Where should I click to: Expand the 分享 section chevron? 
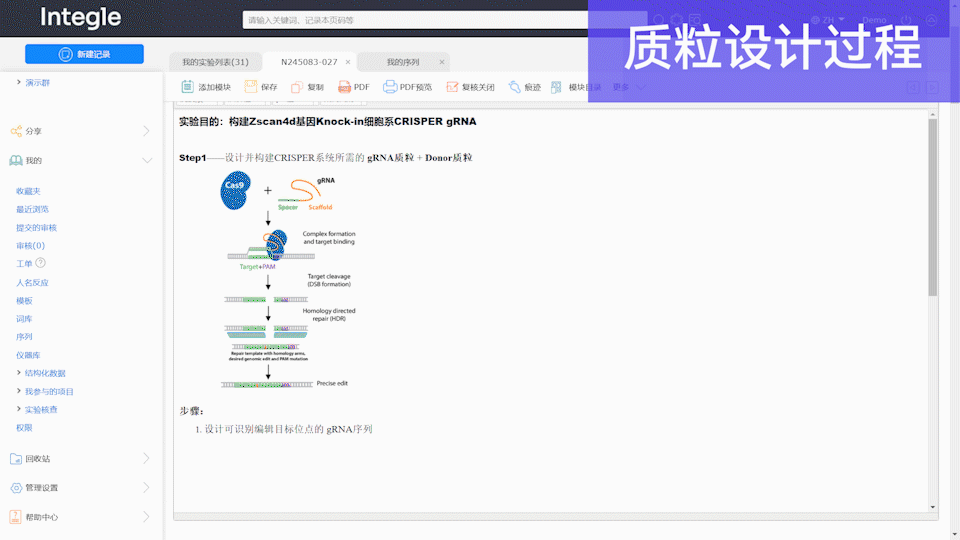coord(146,131)
